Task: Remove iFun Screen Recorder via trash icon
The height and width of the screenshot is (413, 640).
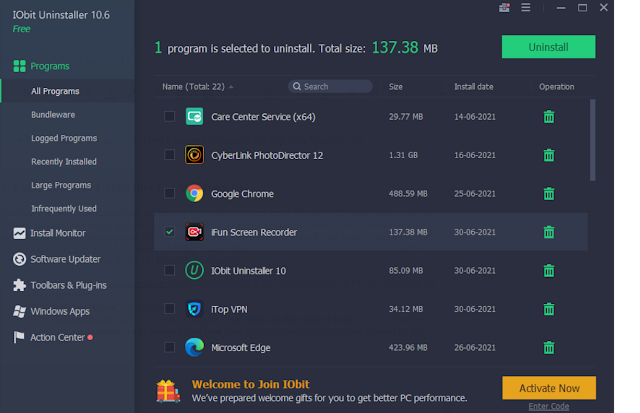Action: click(x=549, y=232)
